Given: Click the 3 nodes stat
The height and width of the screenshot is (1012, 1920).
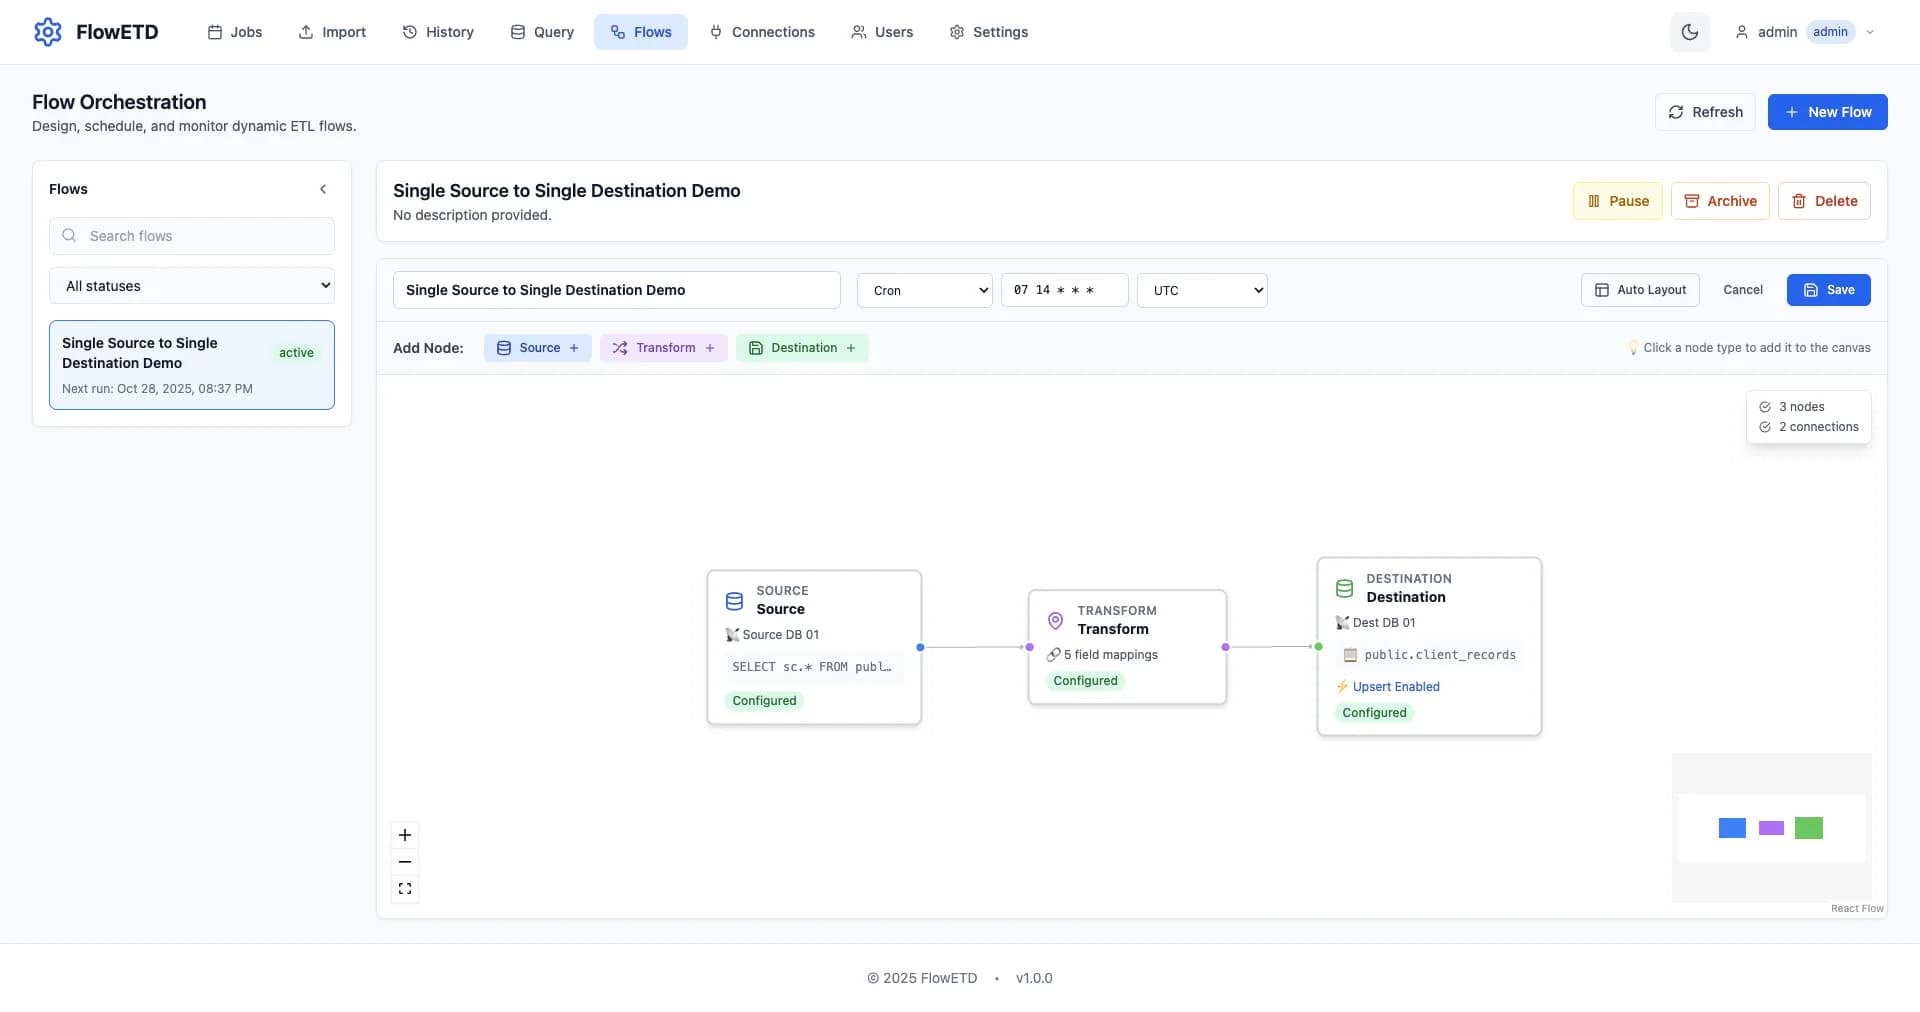Looking at the screenshot, I should click(x=1801, y=407).
